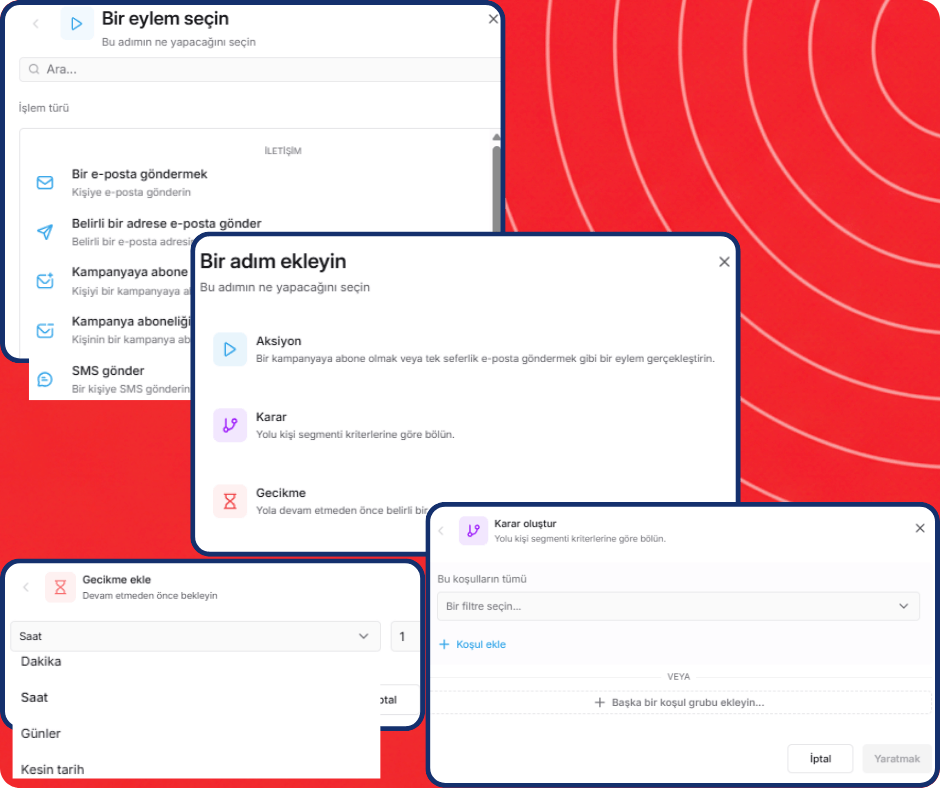Open the Saat unit dropdown

[x=195, y=636]
